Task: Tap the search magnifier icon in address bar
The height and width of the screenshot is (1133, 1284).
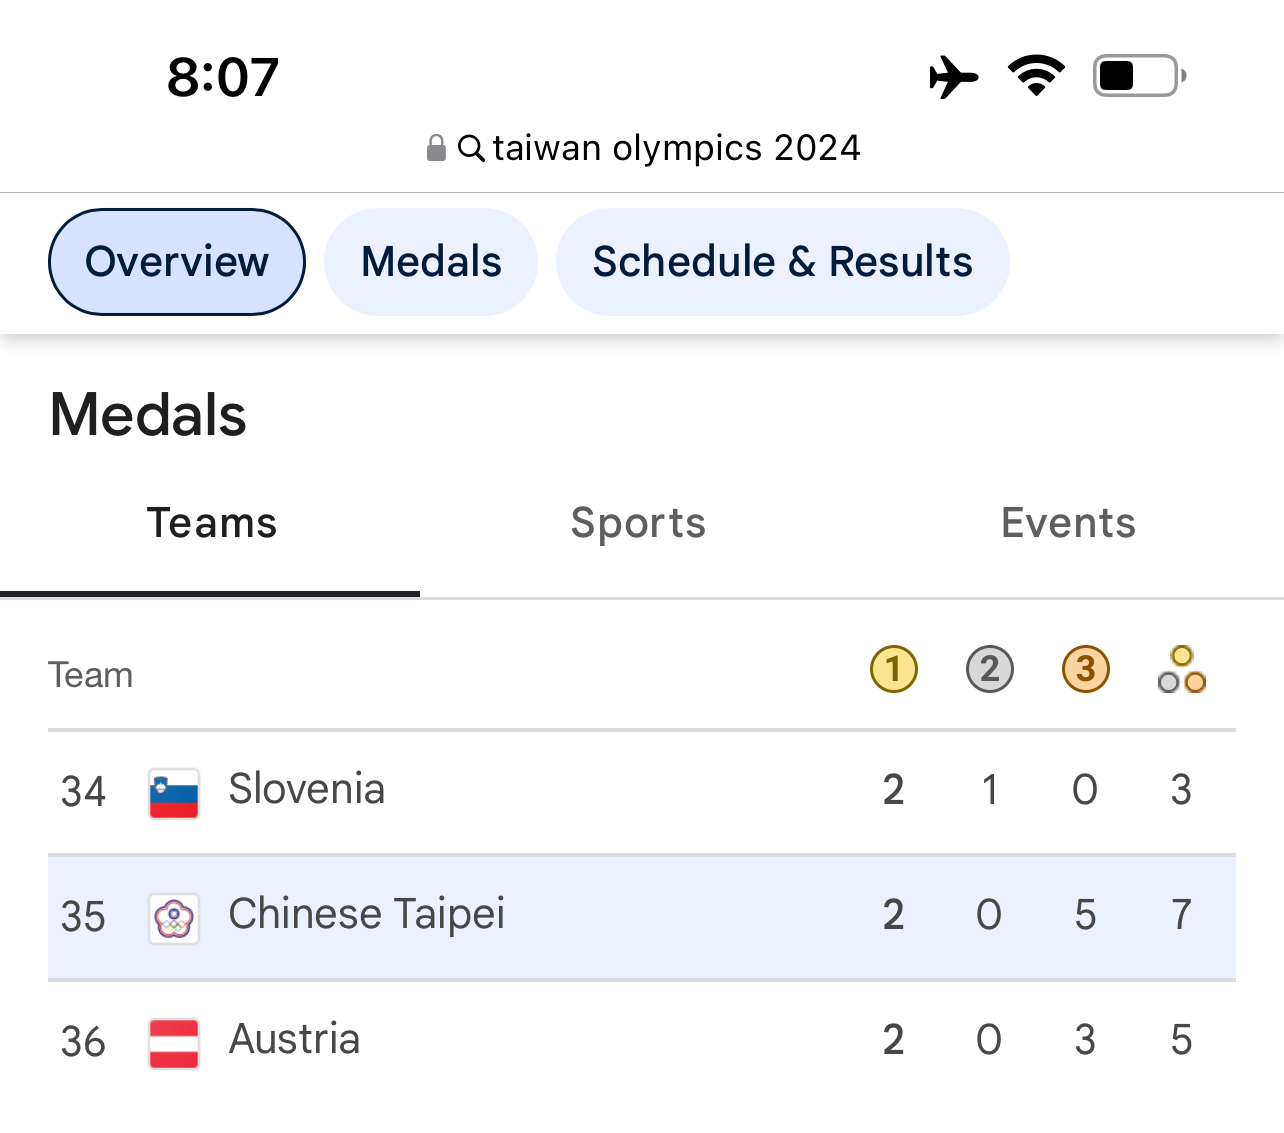Action: coord(471,148)
